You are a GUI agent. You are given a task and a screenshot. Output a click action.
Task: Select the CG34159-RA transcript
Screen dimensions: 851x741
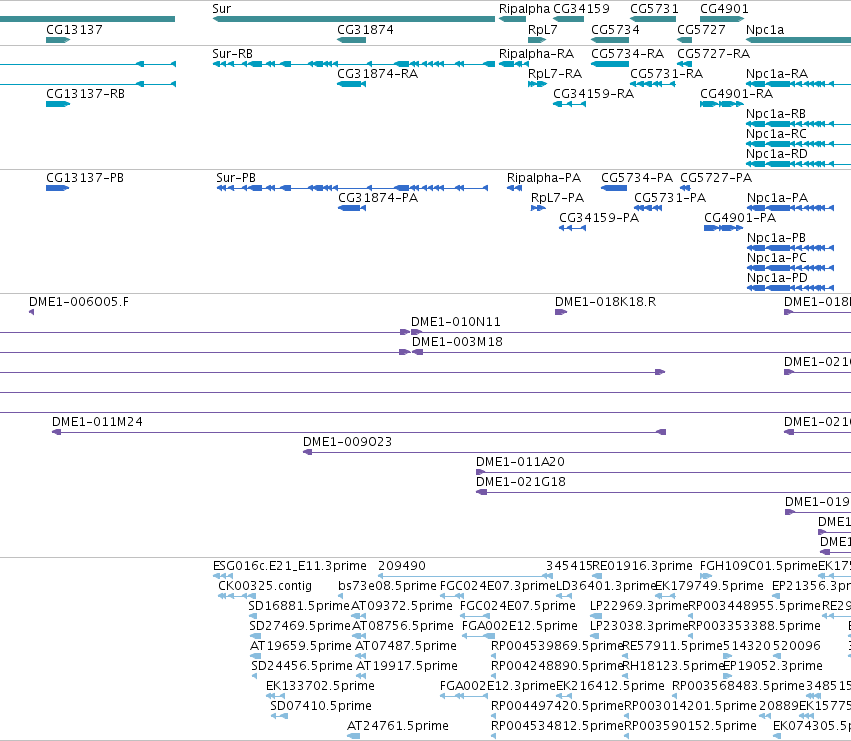click(x=569, y=104)
